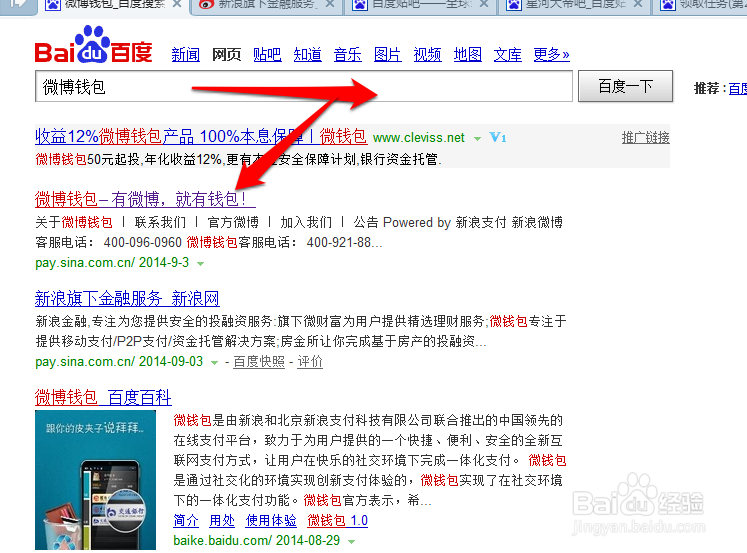Viewport: 747px width, 553px height.
Task: Click the 百度百科 phone thumbnail image
Action: coord(95,480)
